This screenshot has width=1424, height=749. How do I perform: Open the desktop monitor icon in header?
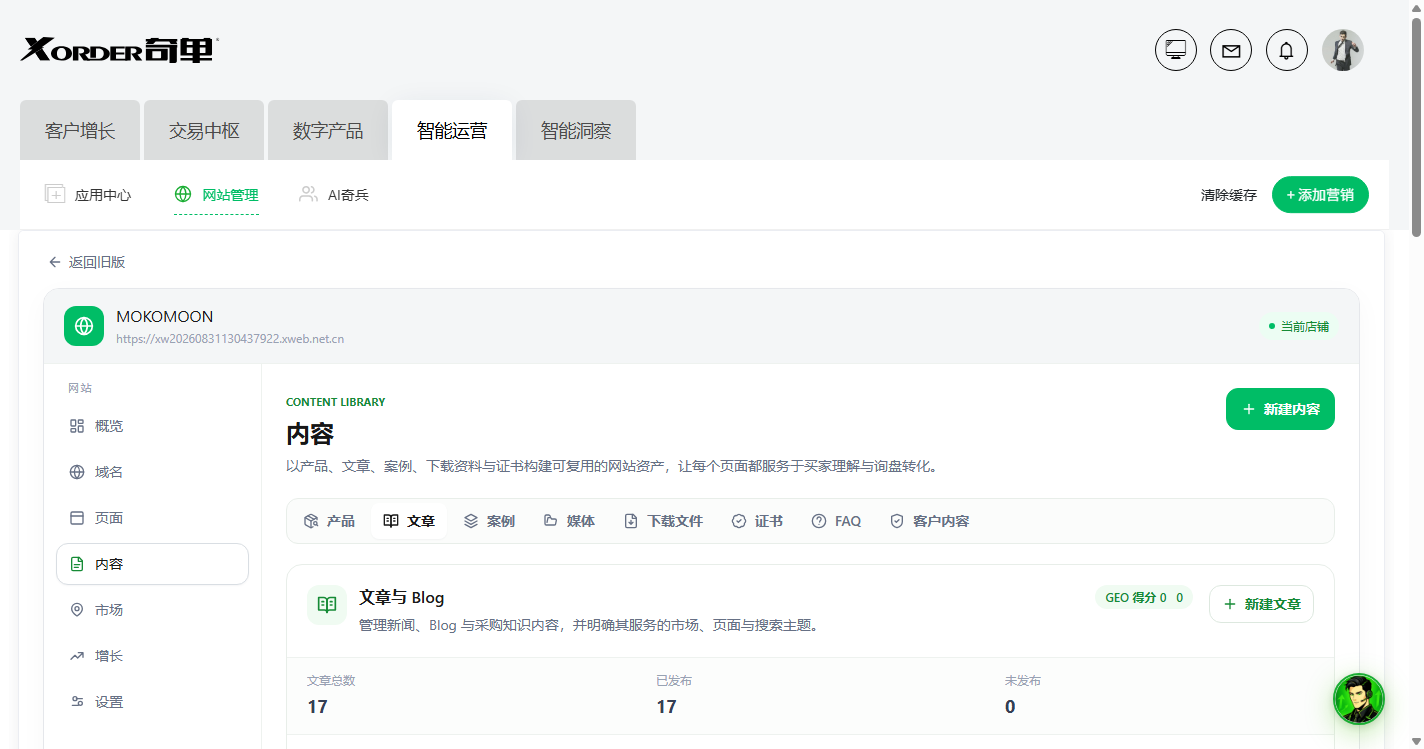[x=1176, y=50]
